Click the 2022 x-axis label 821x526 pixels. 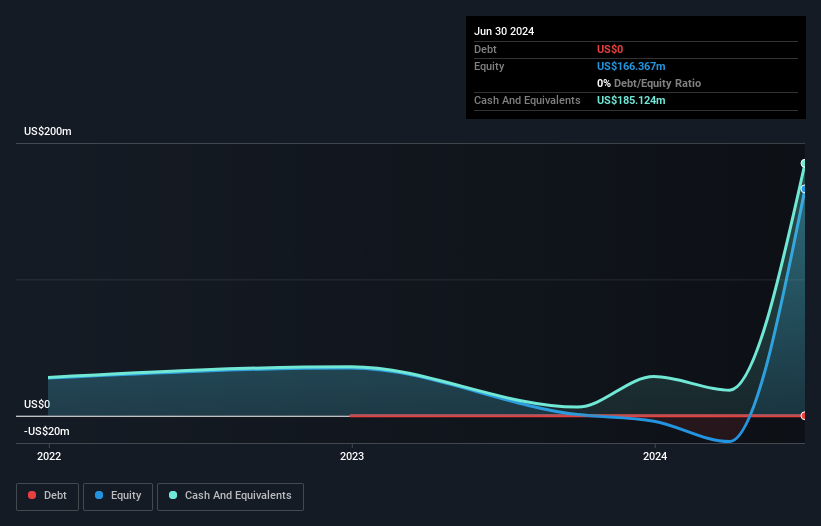click(x=49, y=456)
